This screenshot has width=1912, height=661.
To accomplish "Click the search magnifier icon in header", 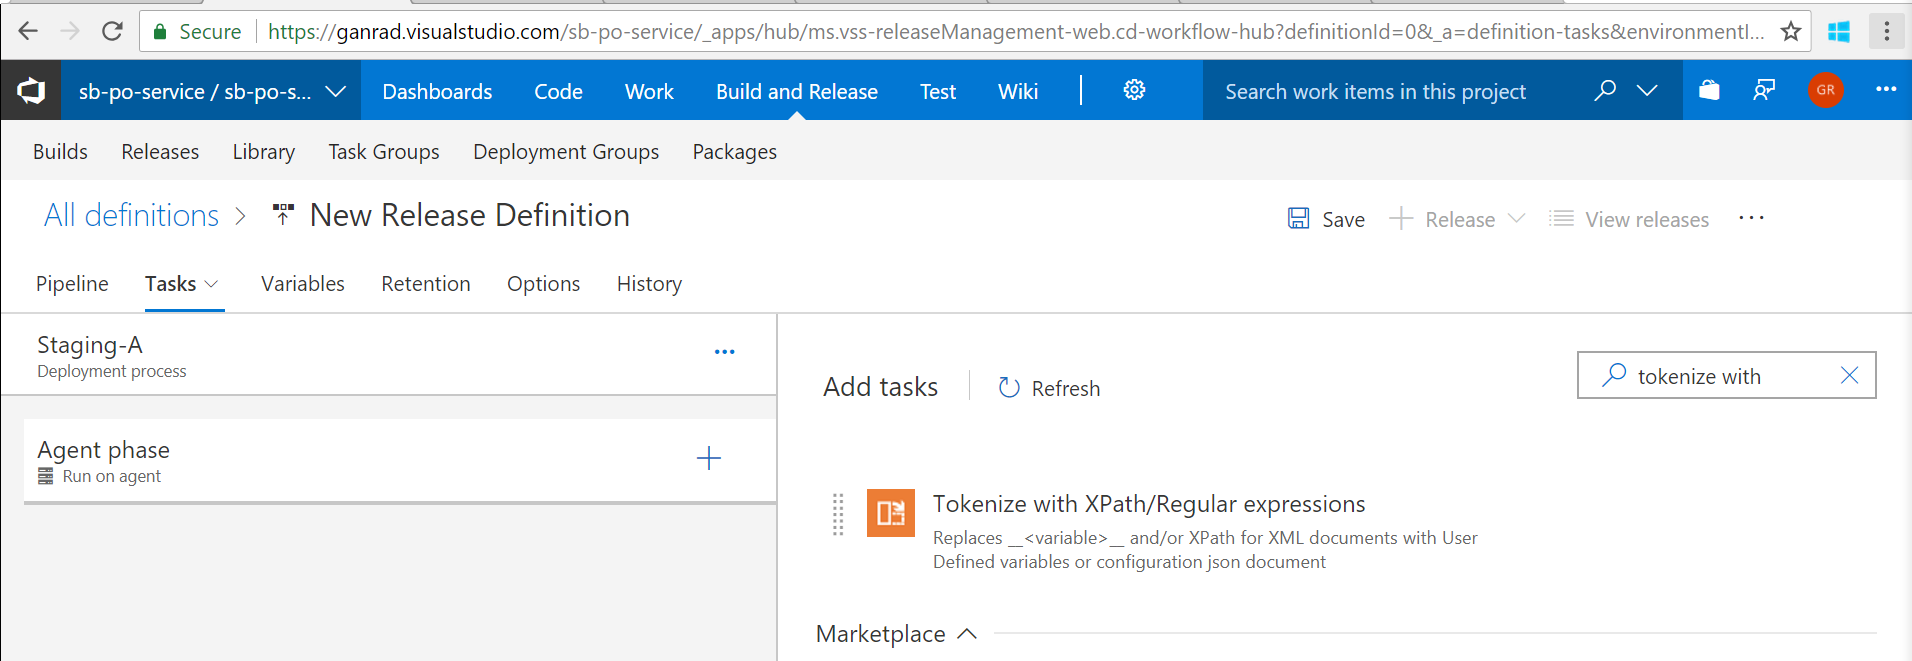I will pyautogui.click(x=1605, y=91).
